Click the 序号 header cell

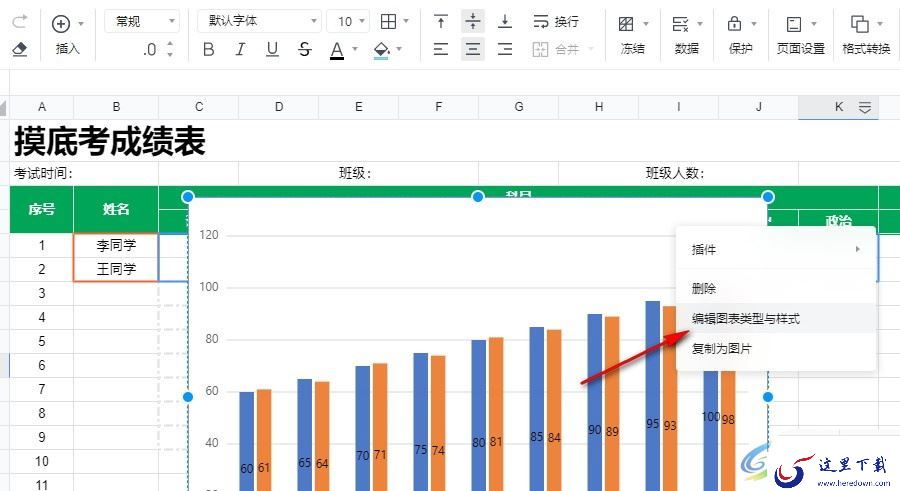tap(41, 209)
